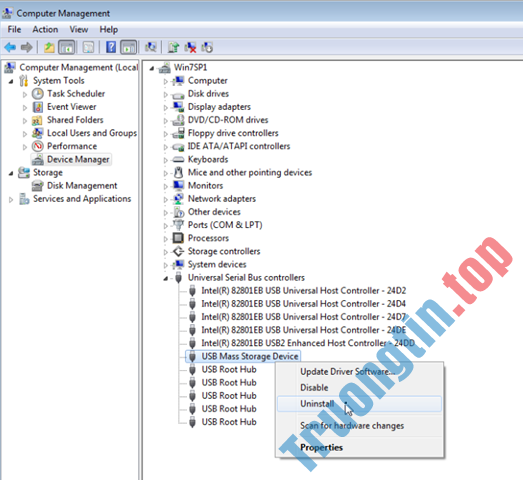Viewport: 523px width, 480px height.
Task: Choose Uninstall in the context menu
Action: point(359,404)
